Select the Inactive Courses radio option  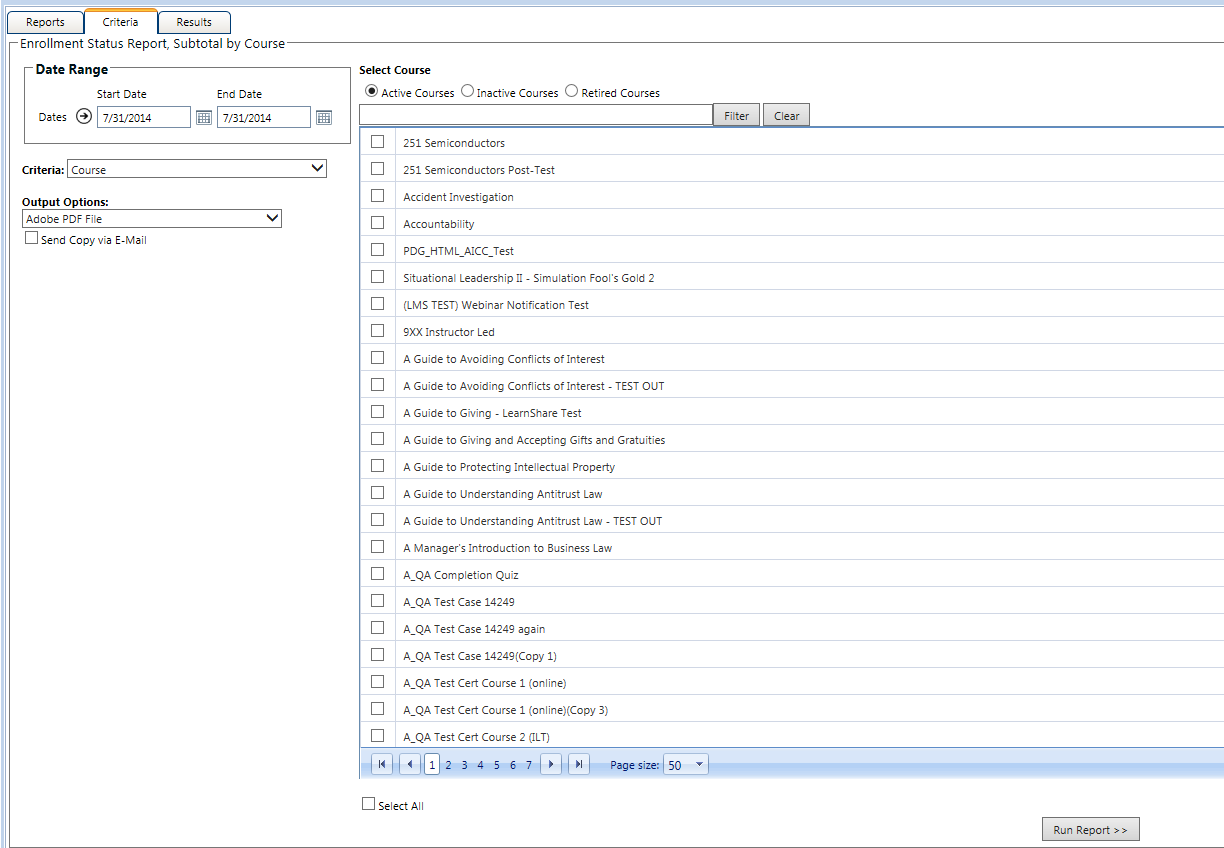click(468, 92)
